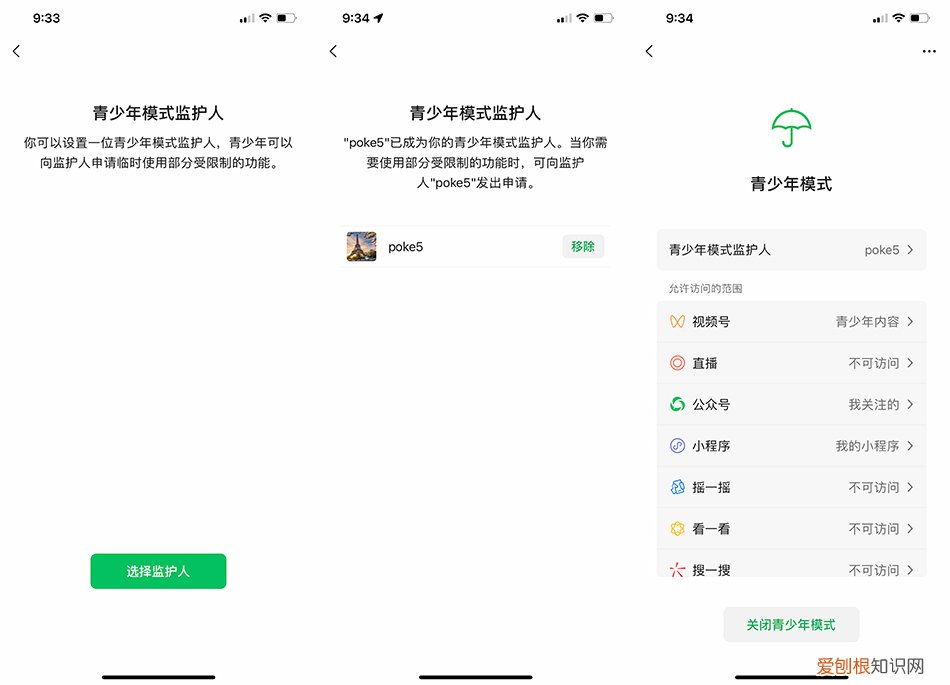
Task: Click the 选择监护人 green button
Action: click(x=157, y=571)
